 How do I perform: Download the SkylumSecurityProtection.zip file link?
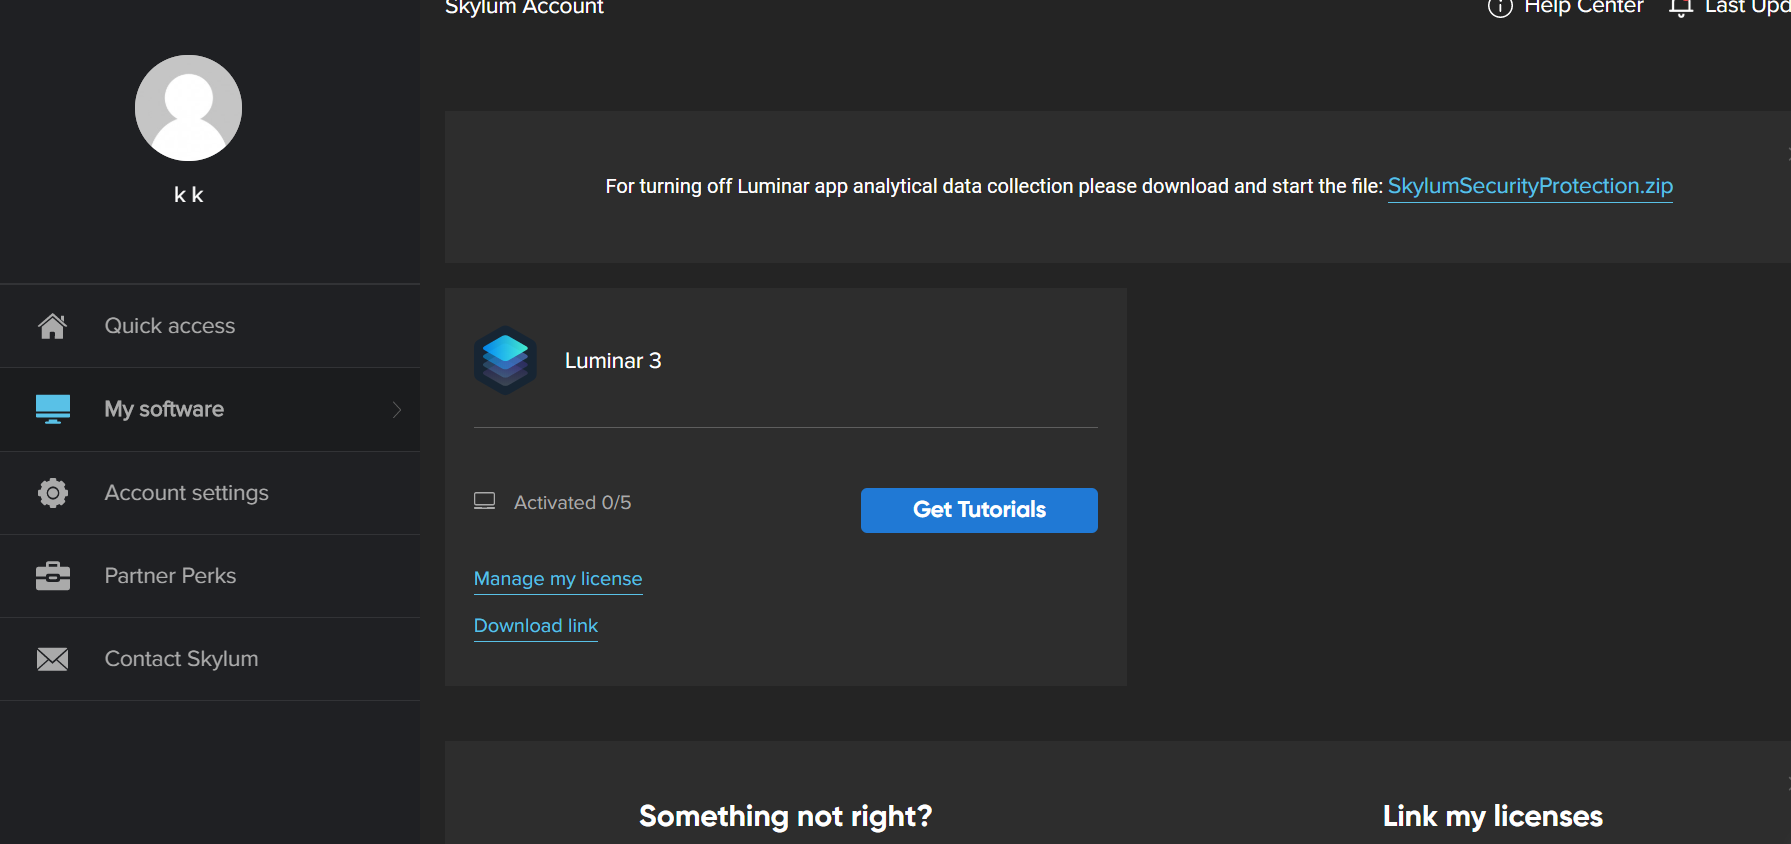pos(1529,186)
